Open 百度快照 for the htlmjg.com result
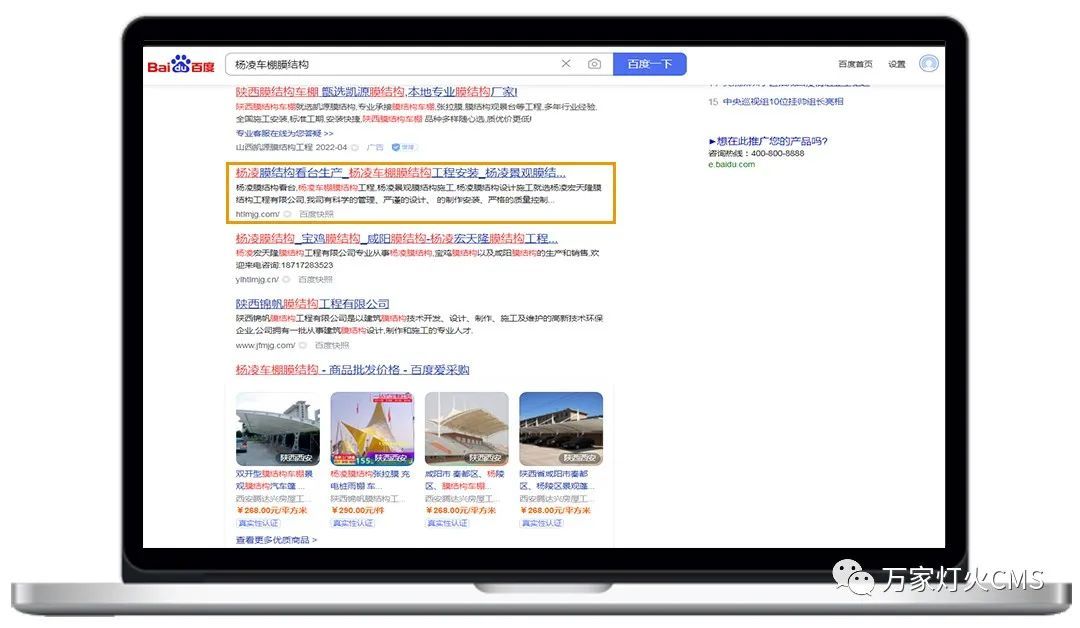 (317, 214)
